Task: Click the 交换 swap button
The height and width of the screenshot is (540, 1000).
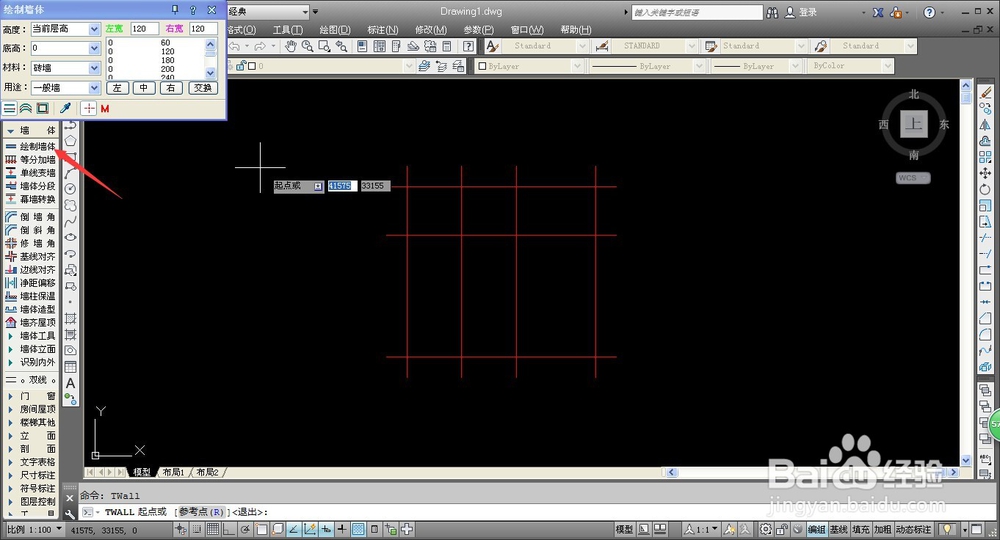Action: 203,88
